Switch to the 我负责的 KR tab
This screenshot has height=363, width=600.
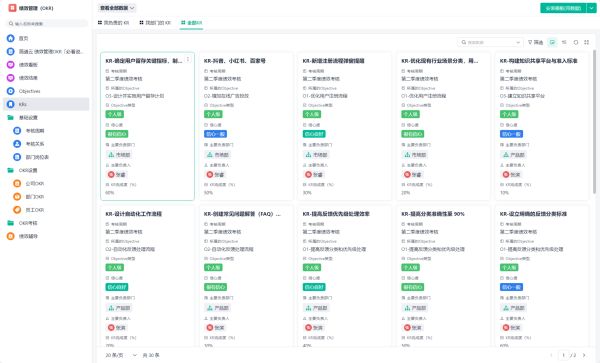(x=114, y=23)
